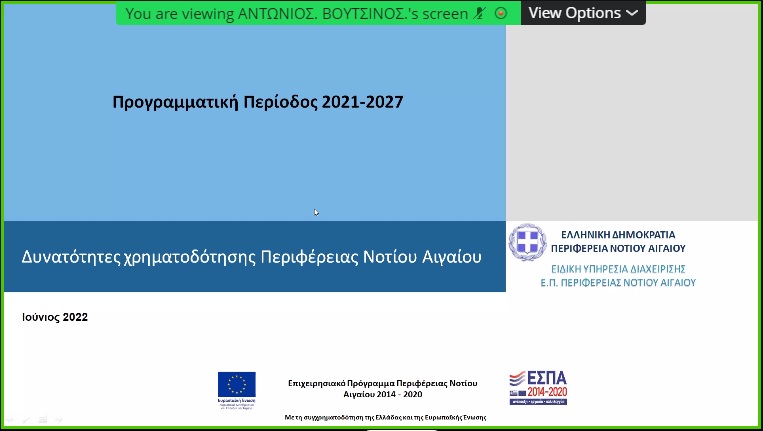763x431 pixels.
Task: Click the muted microphone icon in green banner
Action: (480, 13)
